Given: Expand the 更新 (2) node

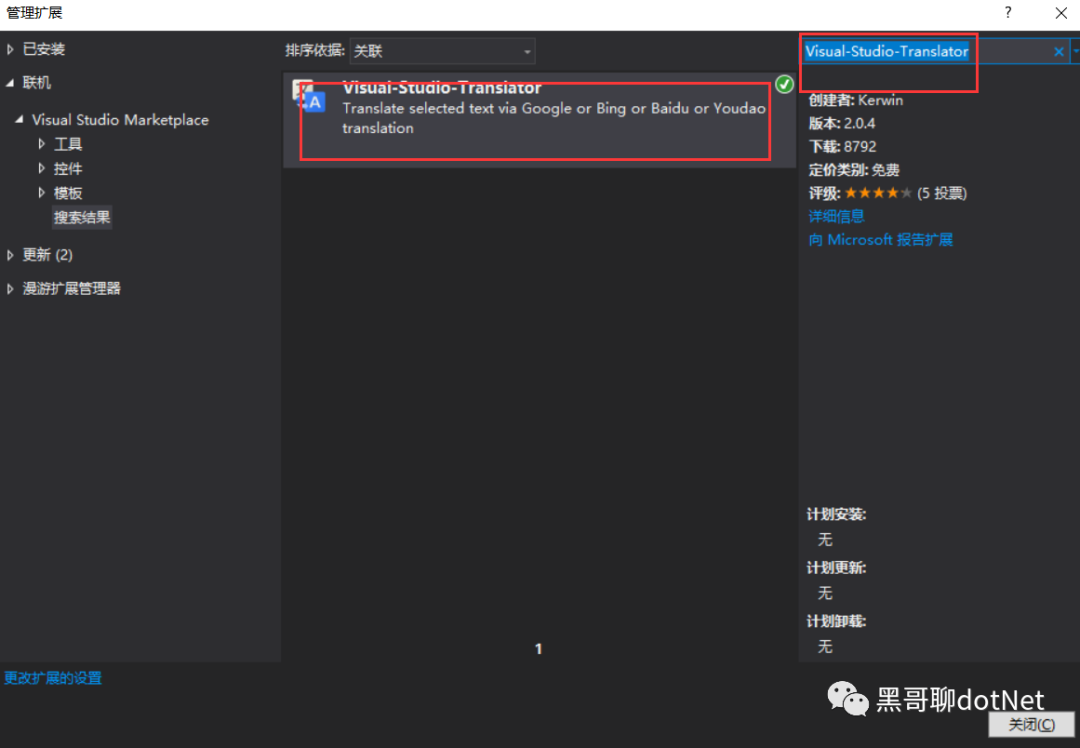Looking at the screenshot, I should 10,255.
